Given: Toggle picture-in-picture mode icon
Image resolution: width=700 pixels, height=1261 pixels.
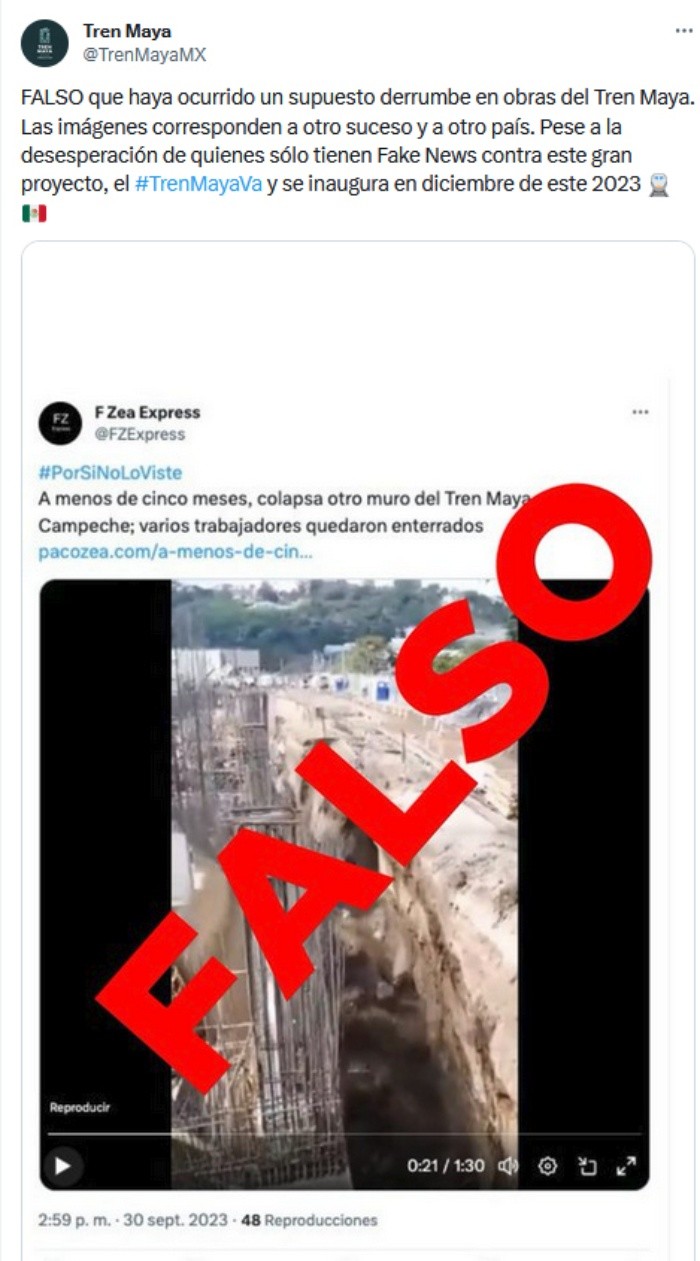Looking at the screenshot, I should tap(587, 1165).
